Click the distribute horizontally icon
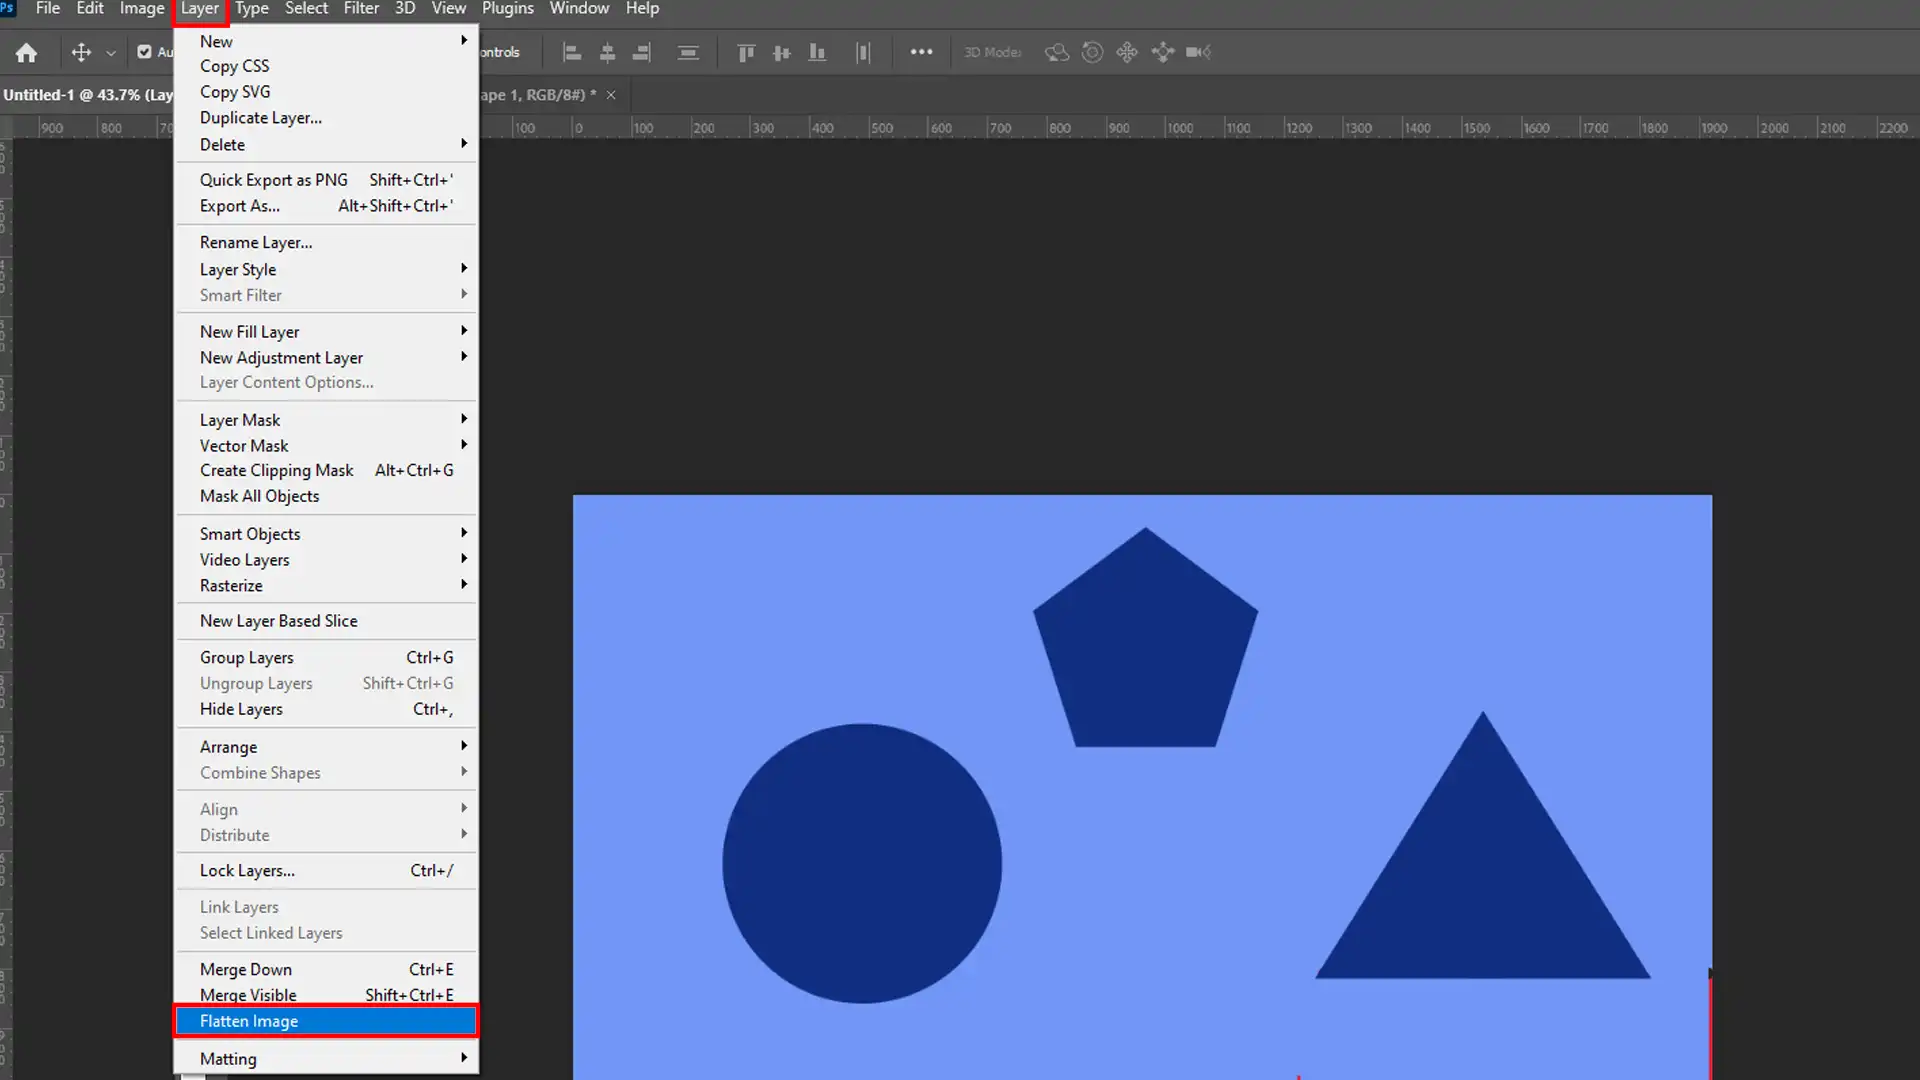This screenshot has width=1920, height=1080. click(x=863, y=53)
